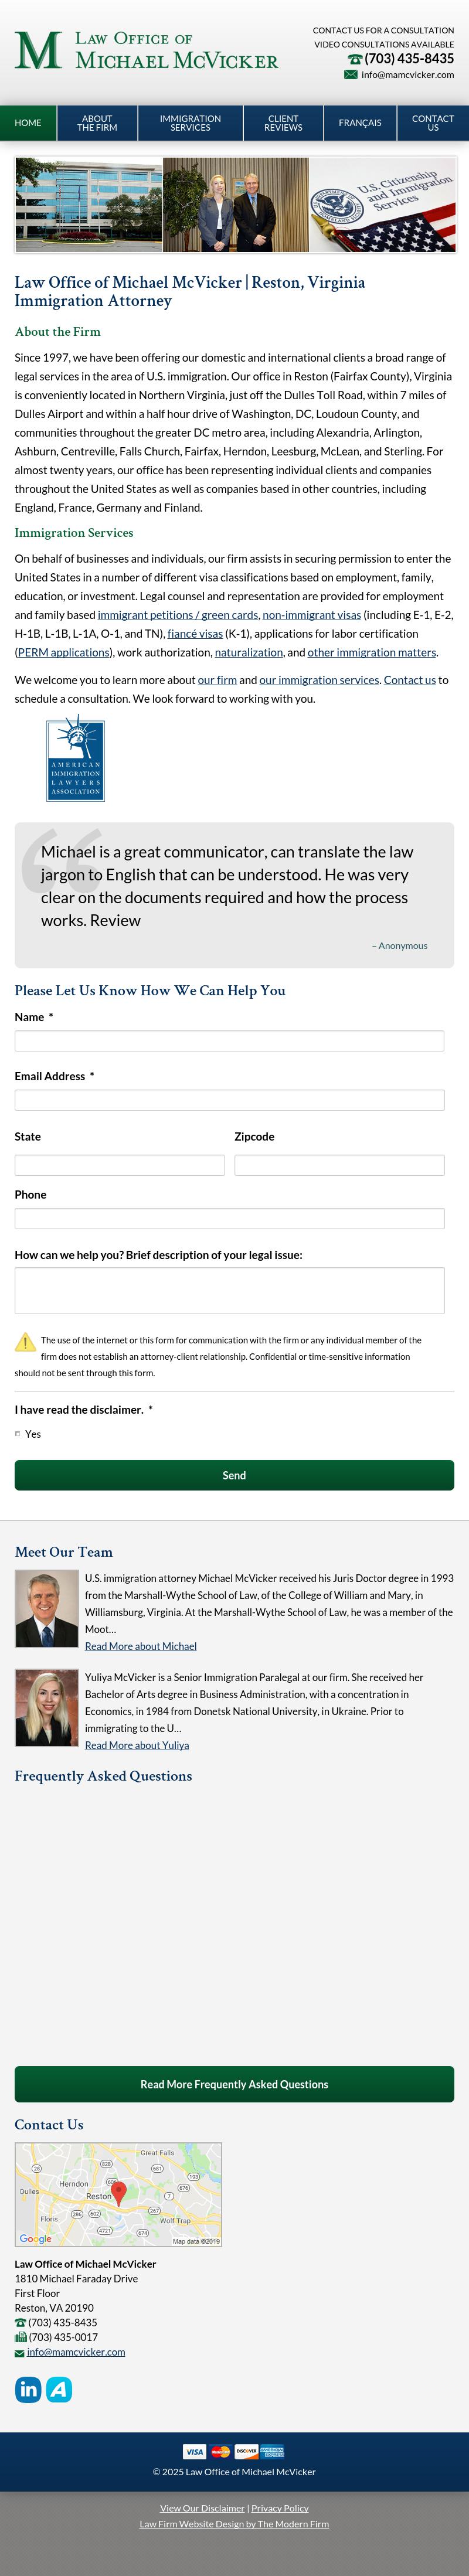Image resolution: width=469 pixels, height=2576 pixels.
Task: Open the Immigration Services menu
Action: tap(190, 123)
